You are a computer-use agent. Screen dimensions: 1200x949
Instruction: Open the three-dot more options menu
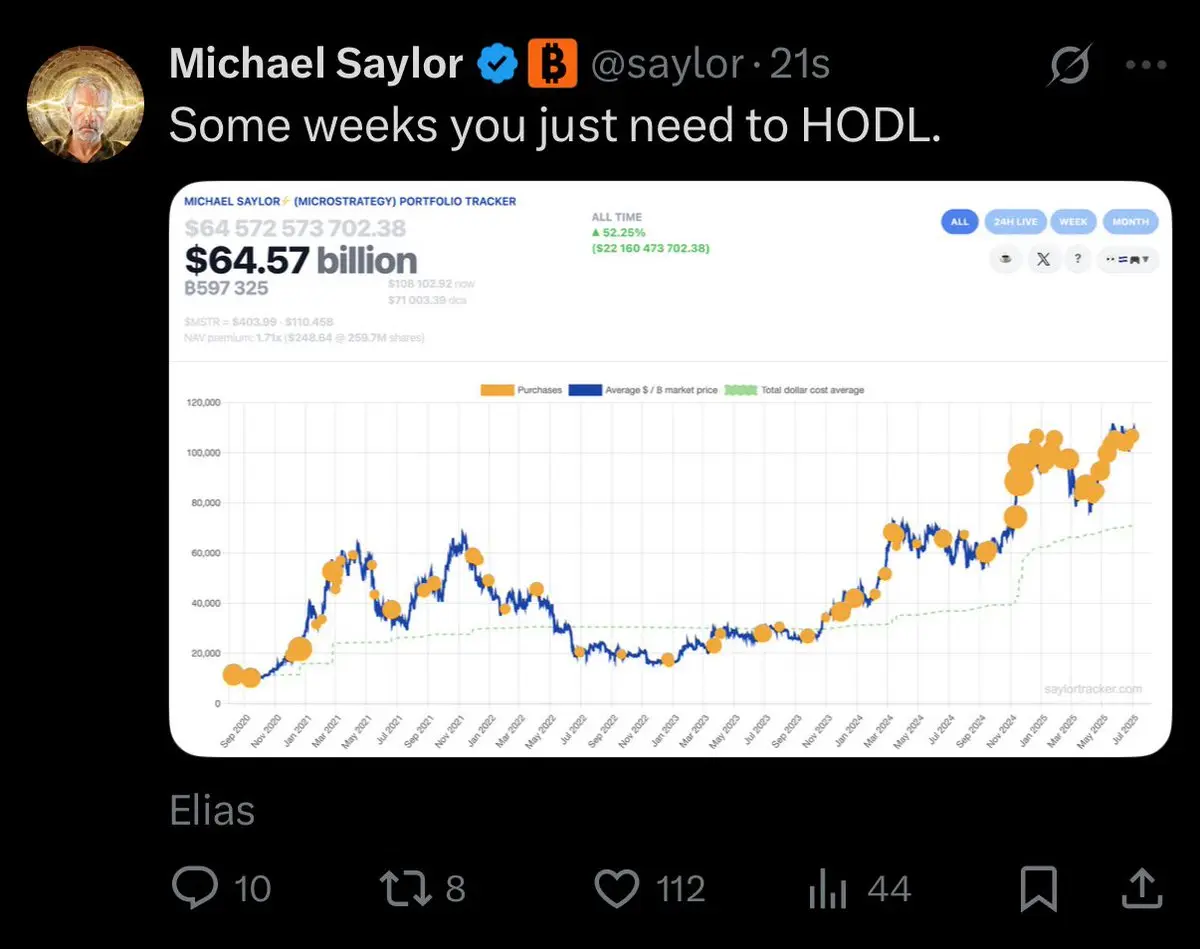1146,65
